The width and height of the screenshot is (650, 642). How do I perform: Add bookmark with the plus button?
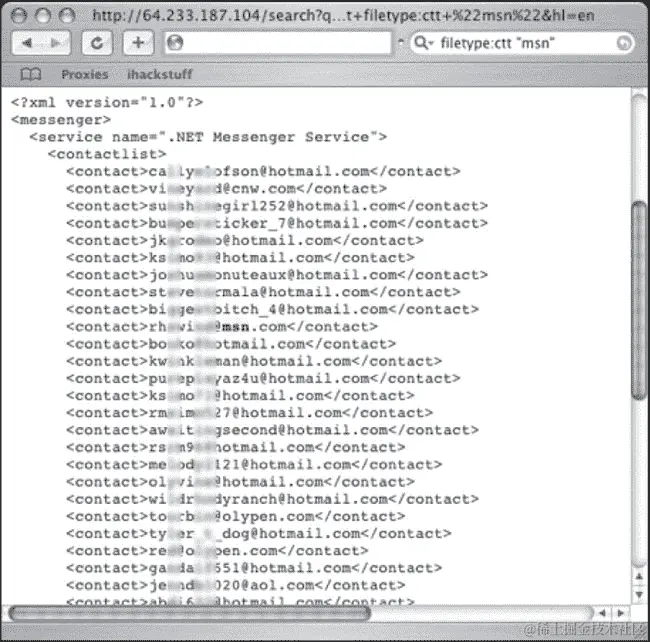pos(138,43)
